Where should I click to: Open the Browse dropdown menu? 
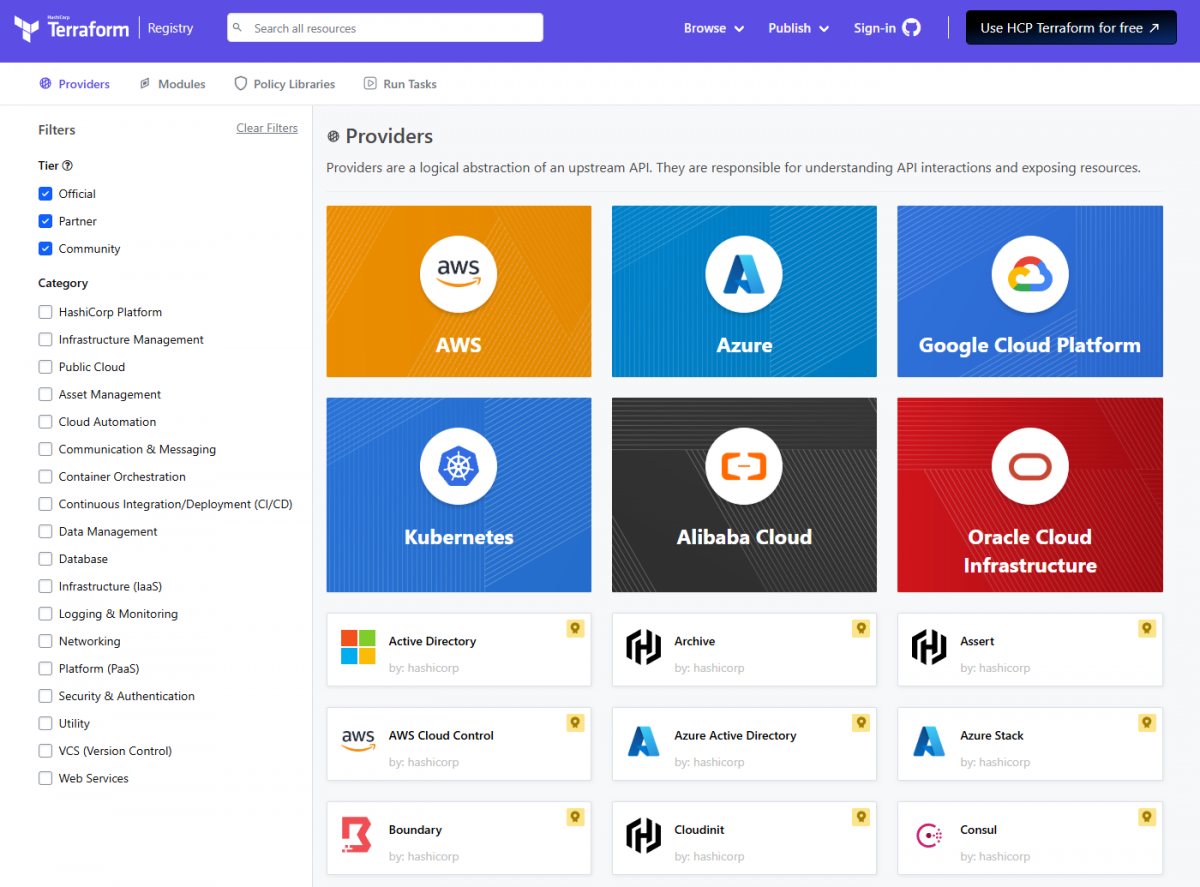713,28
